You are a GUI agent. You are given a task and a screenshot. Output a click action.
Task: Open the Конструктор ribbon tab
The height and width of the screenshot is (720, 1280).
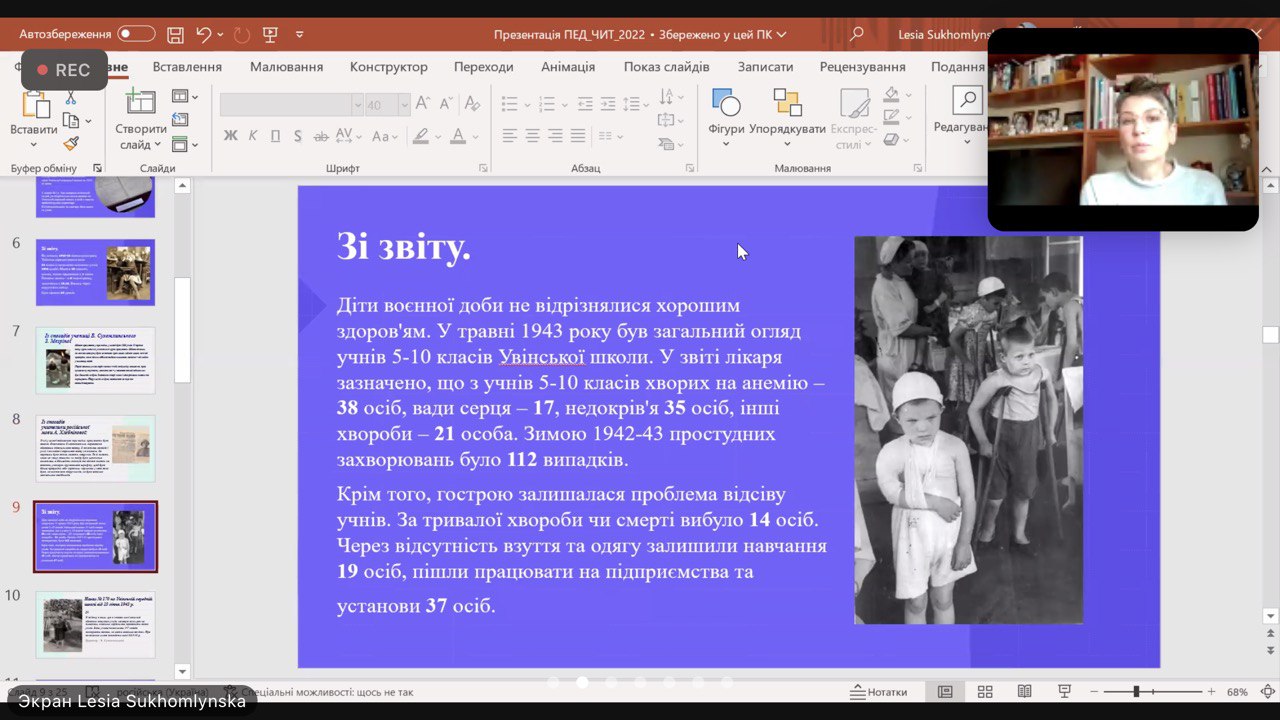point(388,67)
